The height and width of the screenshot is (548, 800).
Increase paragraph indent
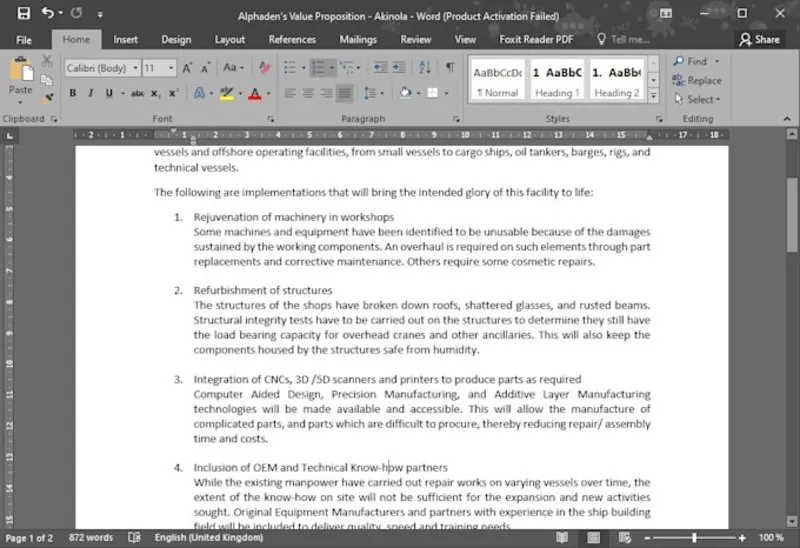[x=399, y=67]
